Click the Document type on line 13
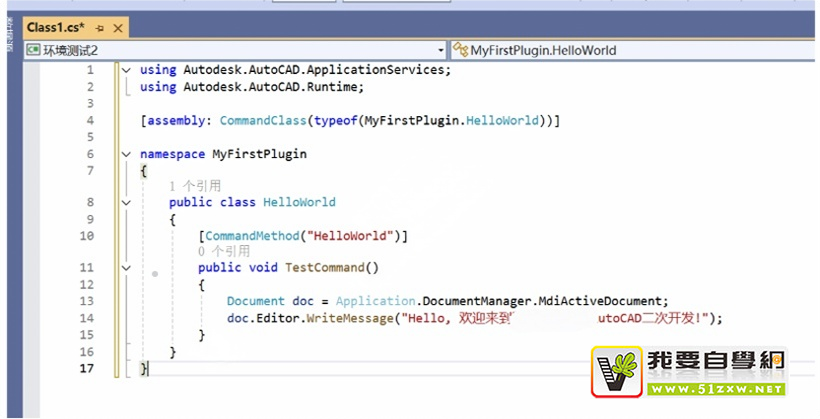 tap(255, 301)
